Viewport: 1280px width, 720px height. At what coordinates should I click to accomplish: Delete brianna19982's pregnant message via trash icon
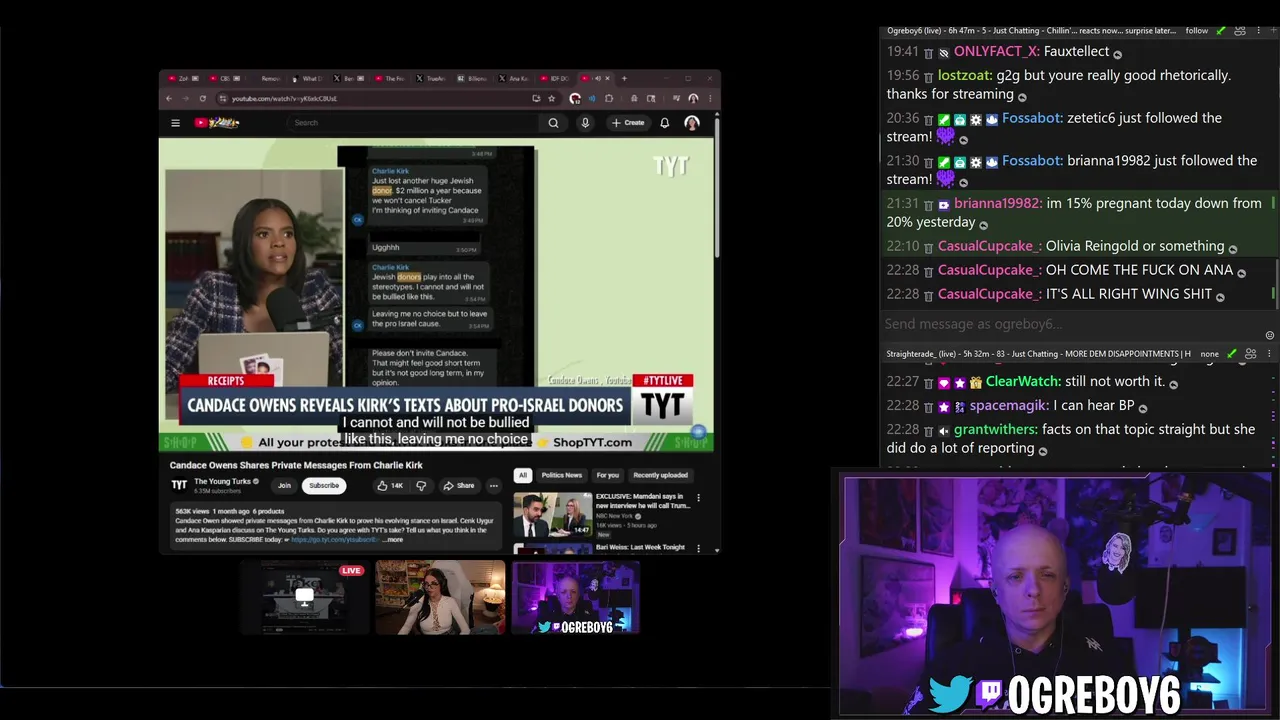click(x=928, y=204)
